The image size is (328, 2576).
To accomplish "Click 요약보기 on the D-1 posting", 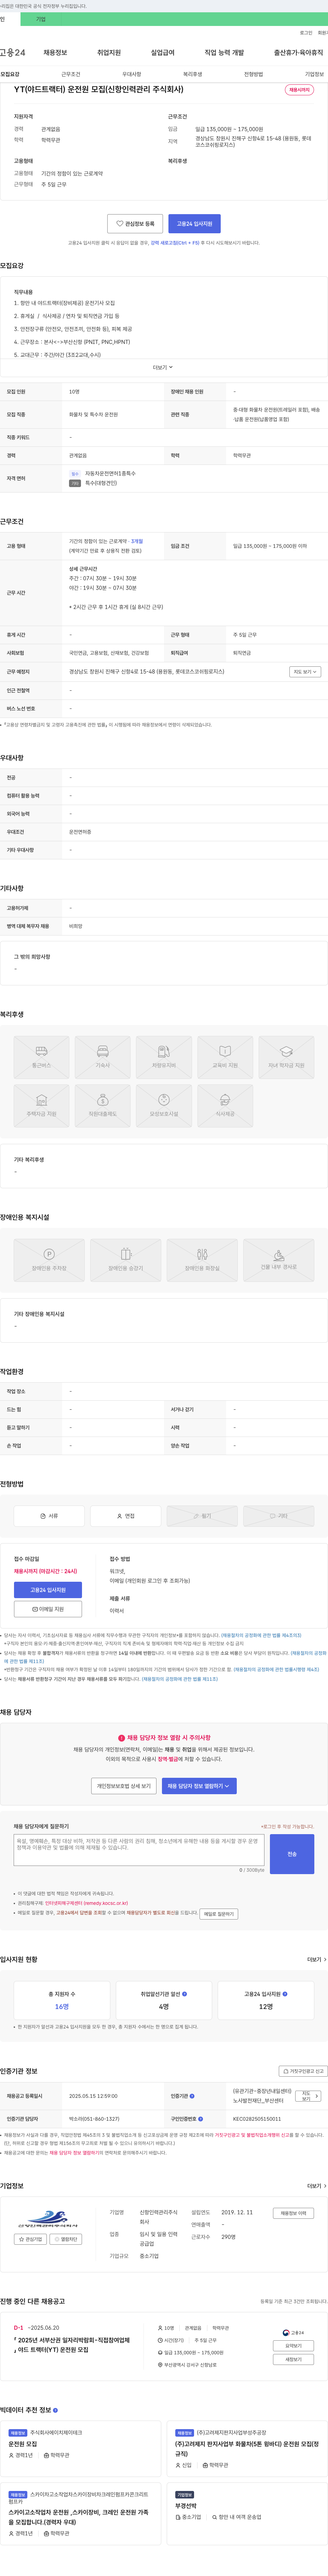I will (293, 2345).
